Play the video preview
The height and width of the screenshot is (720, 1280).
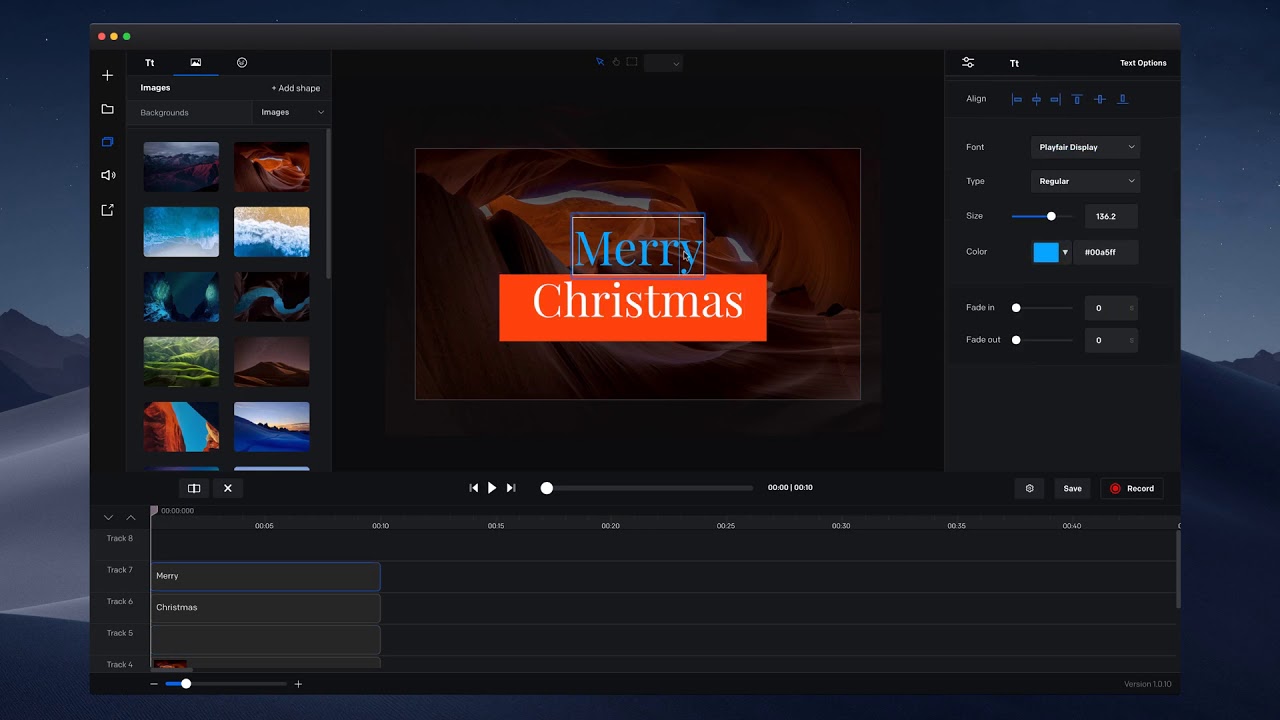click(x=492, y=488)
